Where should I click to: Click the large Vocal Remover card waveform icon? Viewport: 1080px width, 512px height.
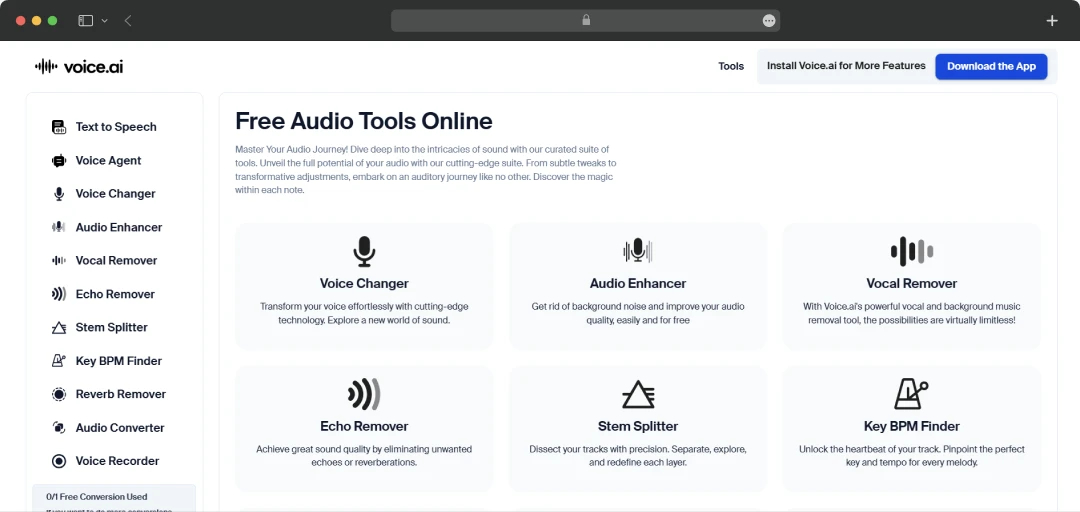(x=911, y=252)
